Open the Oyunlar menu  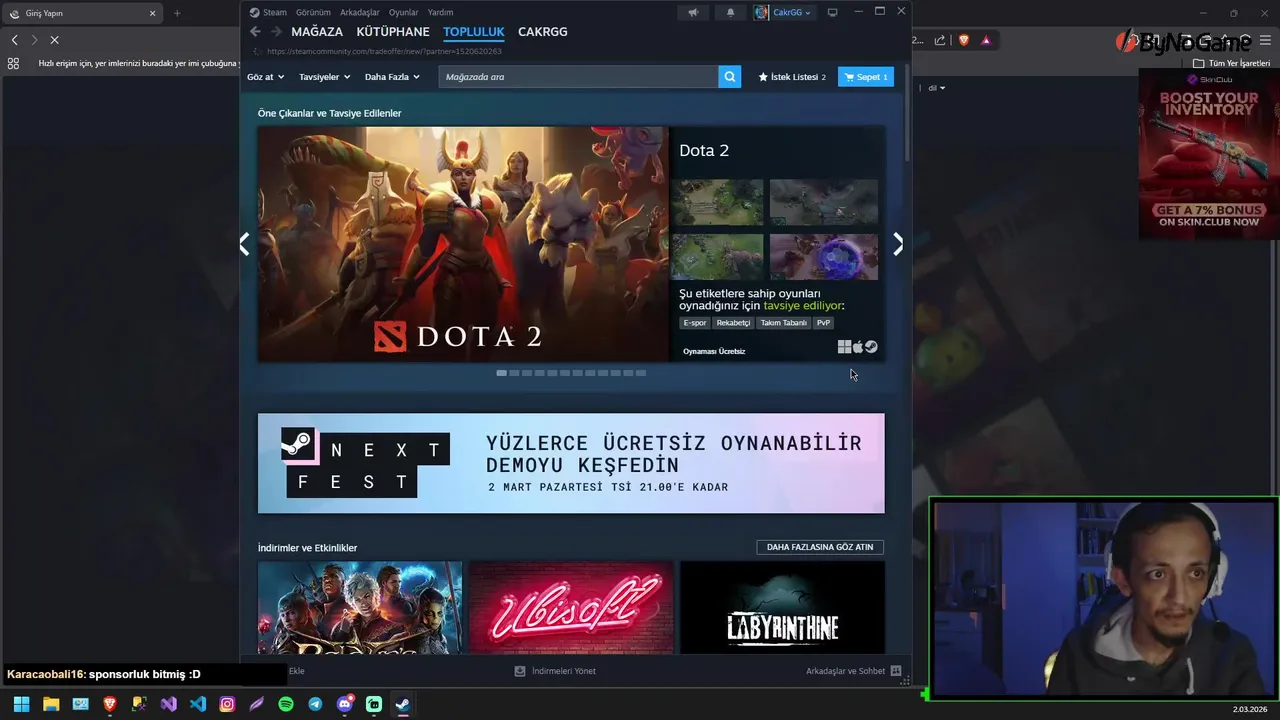[403, 12]
